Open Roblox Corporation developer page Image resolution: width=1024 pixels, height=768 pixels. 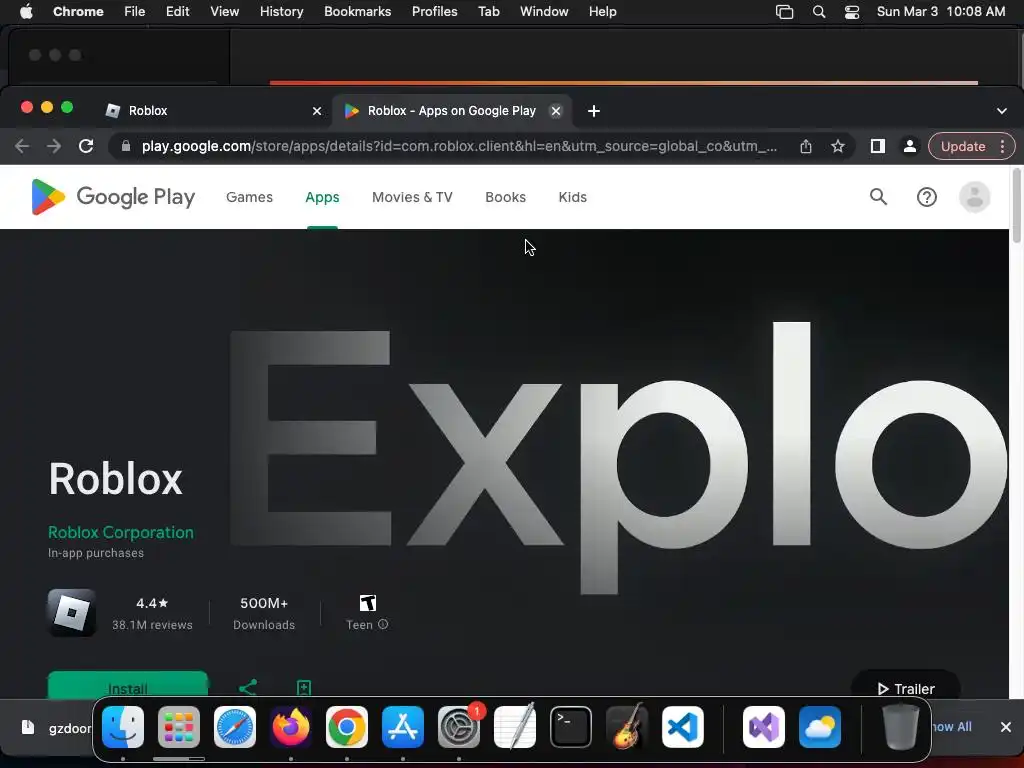tap(121, 532)
